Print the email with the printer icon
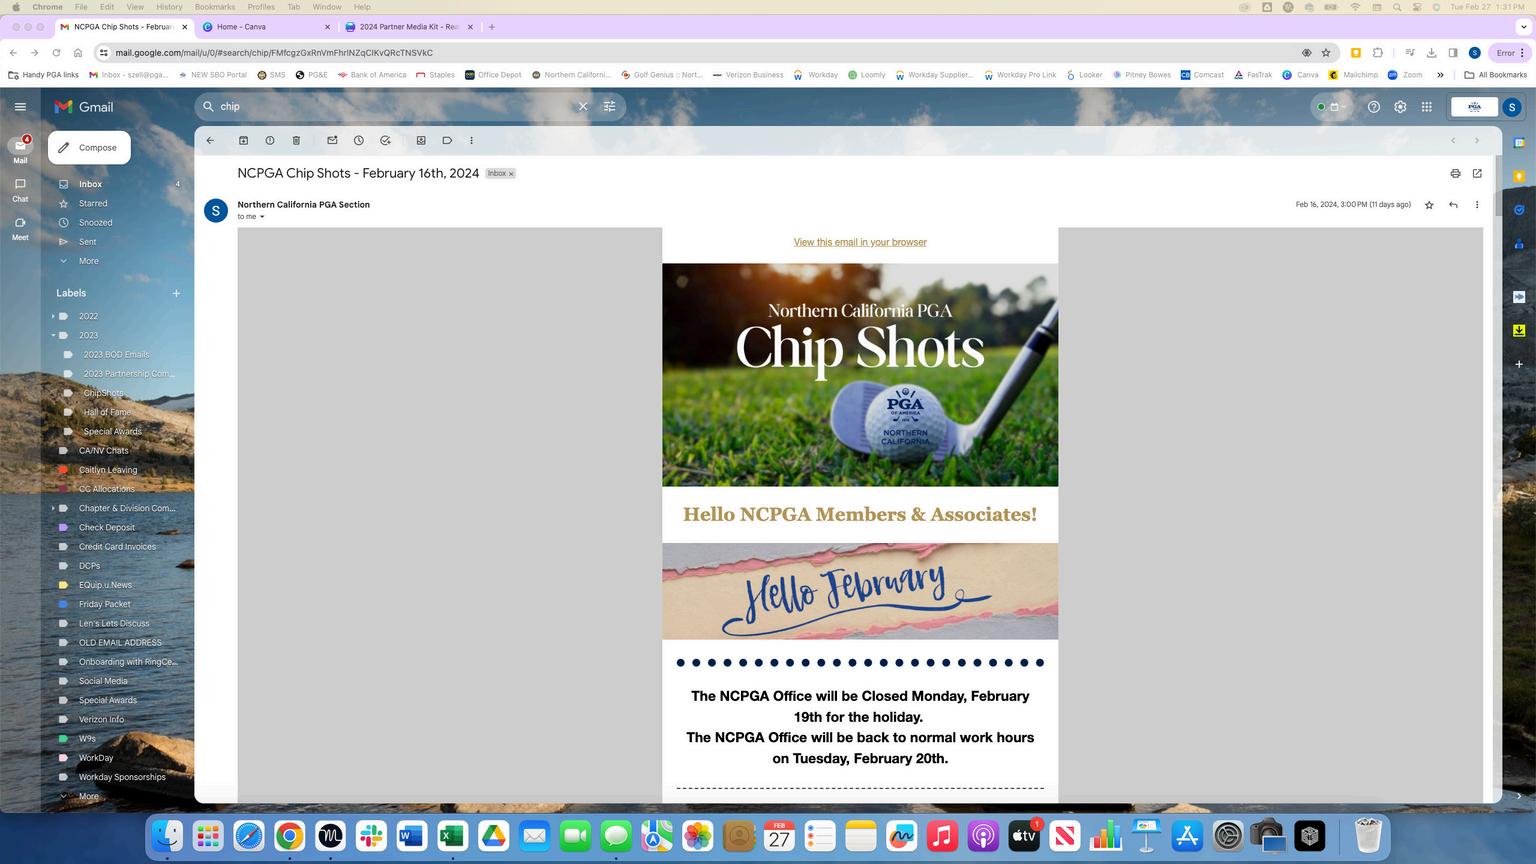This screenshot has width=1536, height=864. click(x=1455, y=173)
